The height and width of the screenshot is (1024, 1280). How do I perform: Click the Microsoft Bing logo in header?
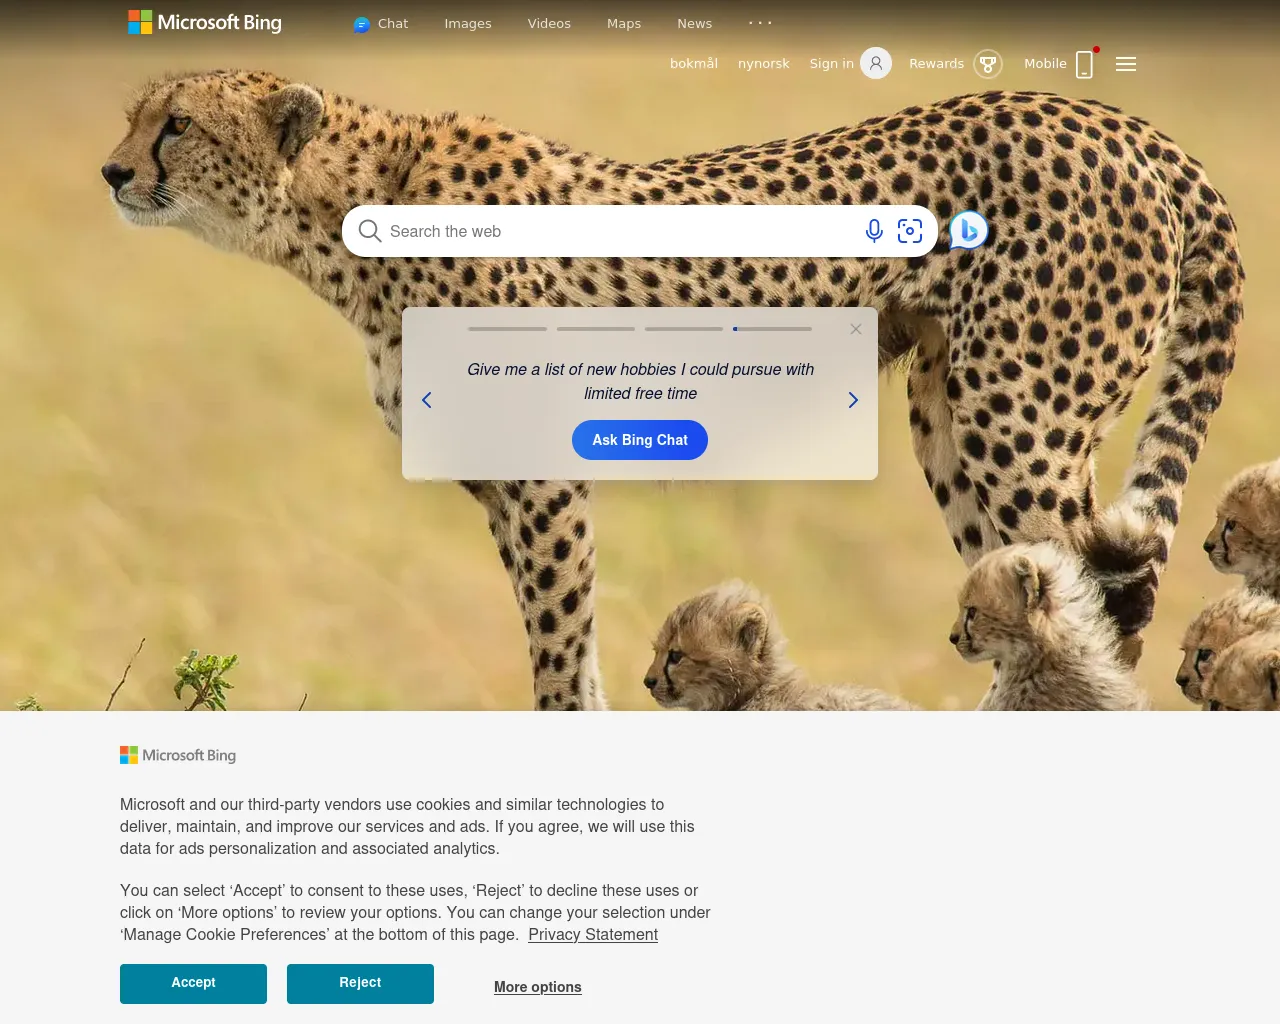click(205, 22)
